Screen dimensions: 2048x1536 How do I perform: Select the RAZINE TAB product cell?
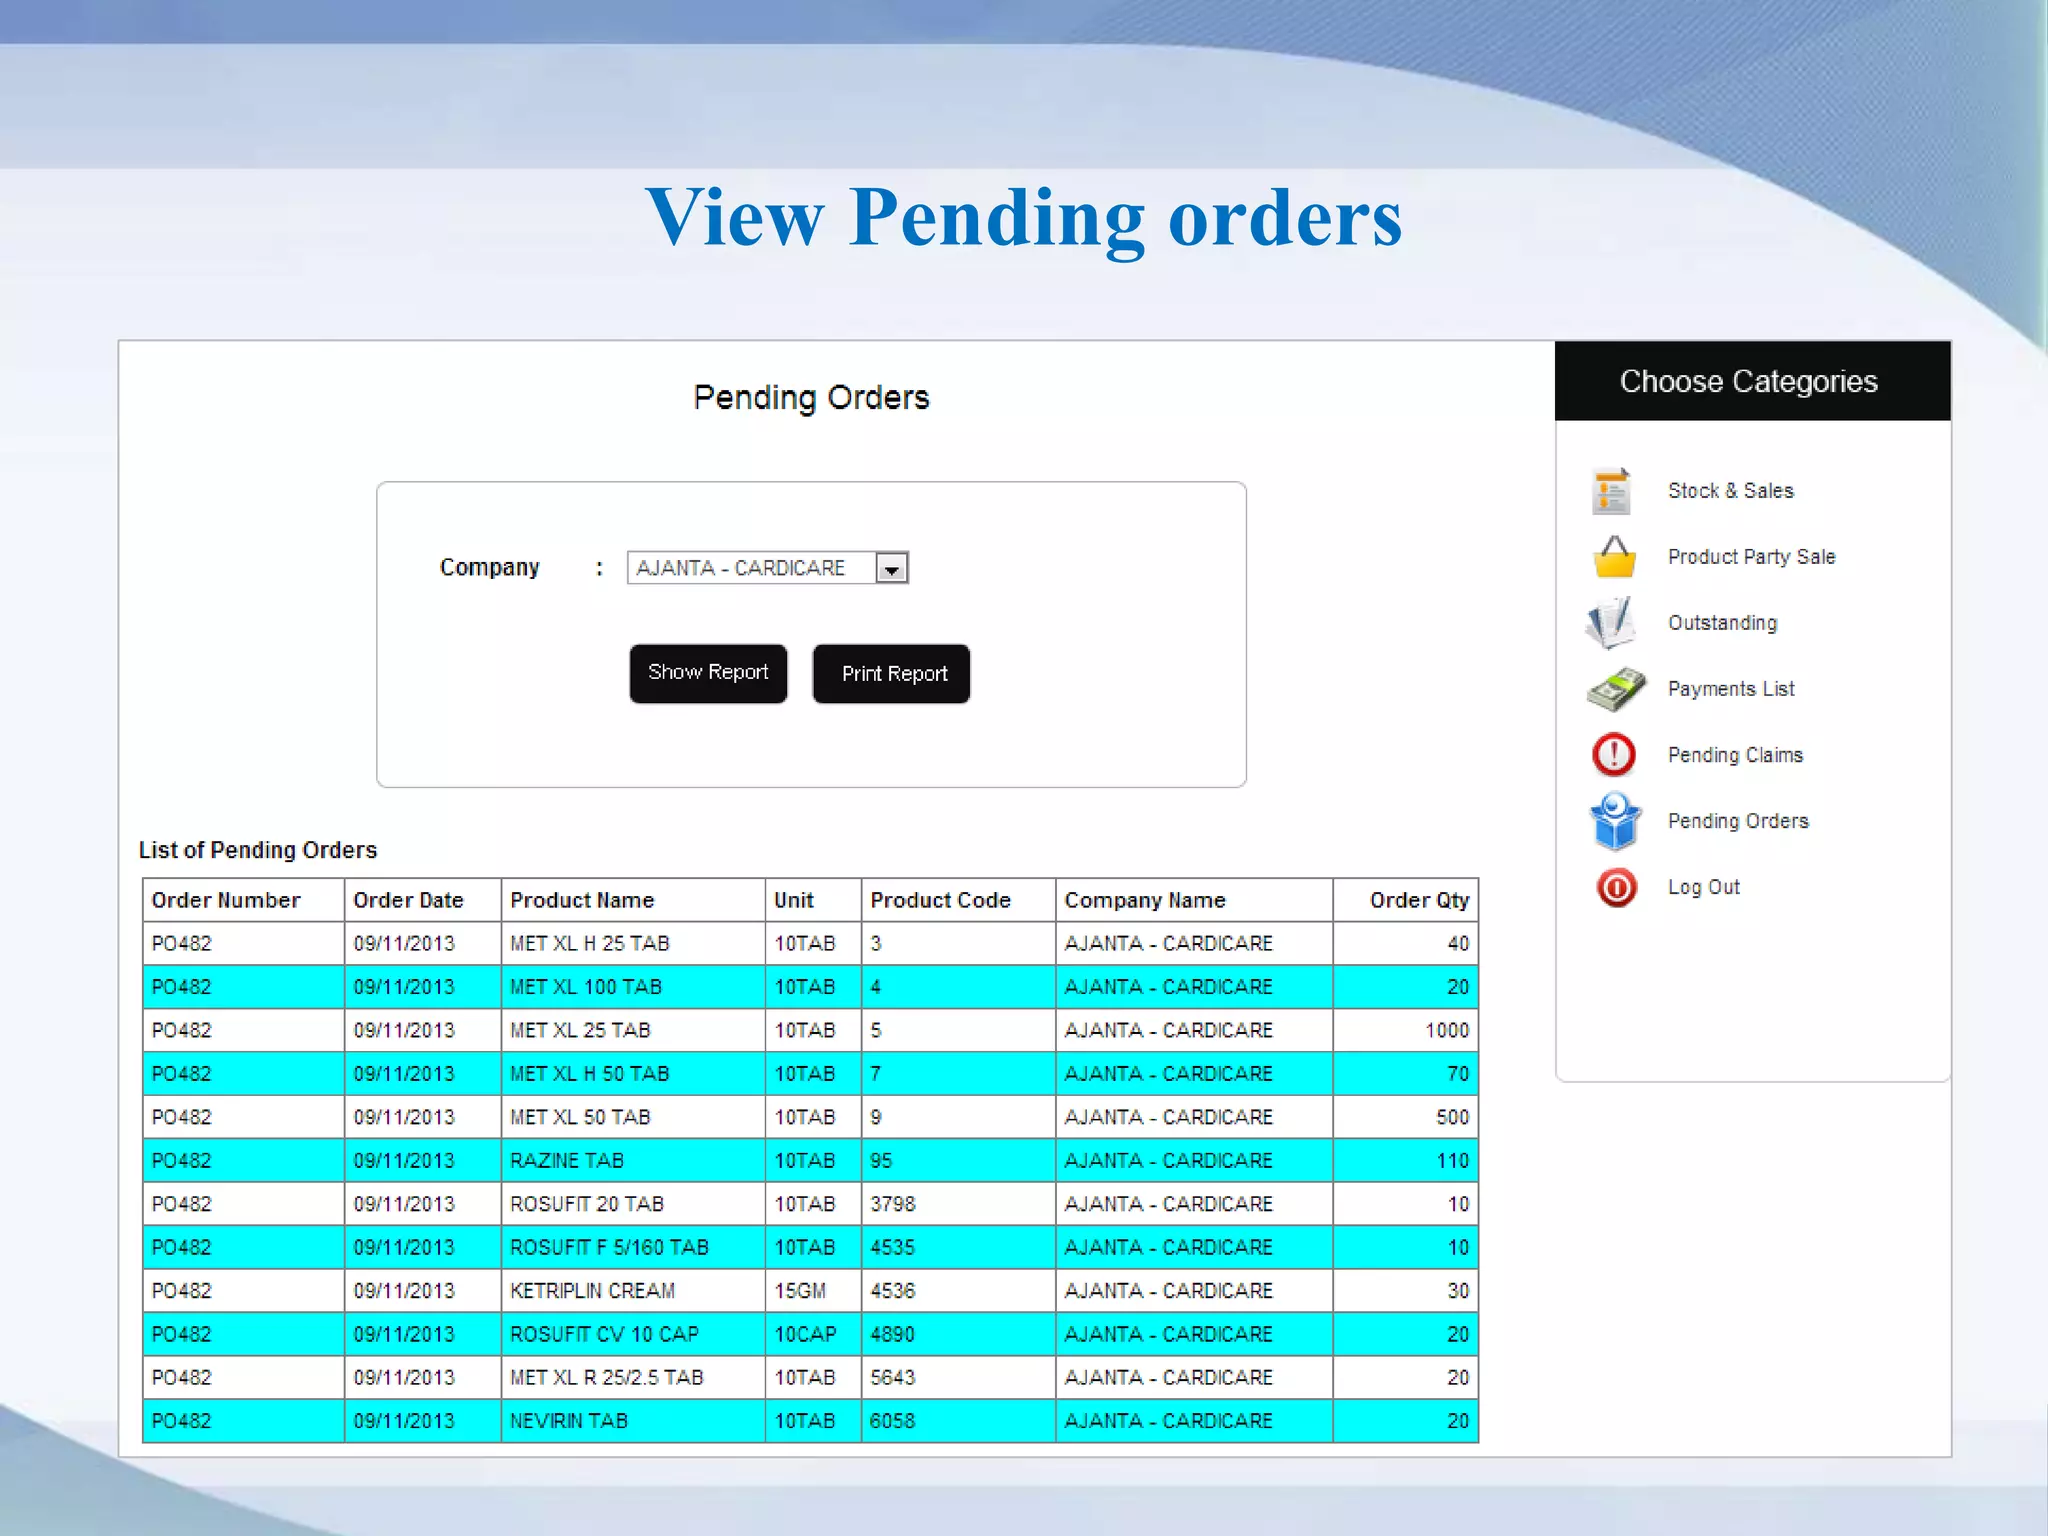point(633,1161)
